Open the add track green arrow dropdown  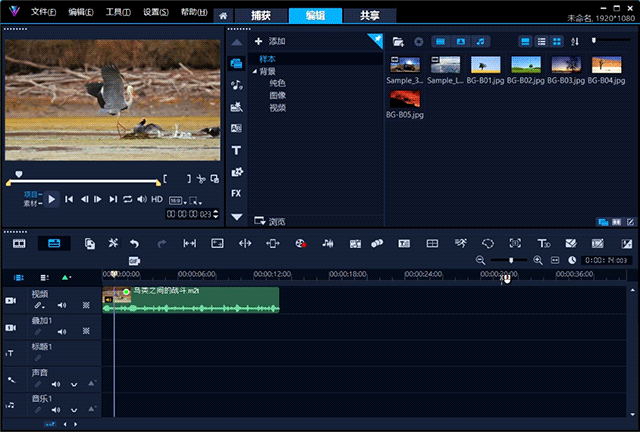click(66, 278)
